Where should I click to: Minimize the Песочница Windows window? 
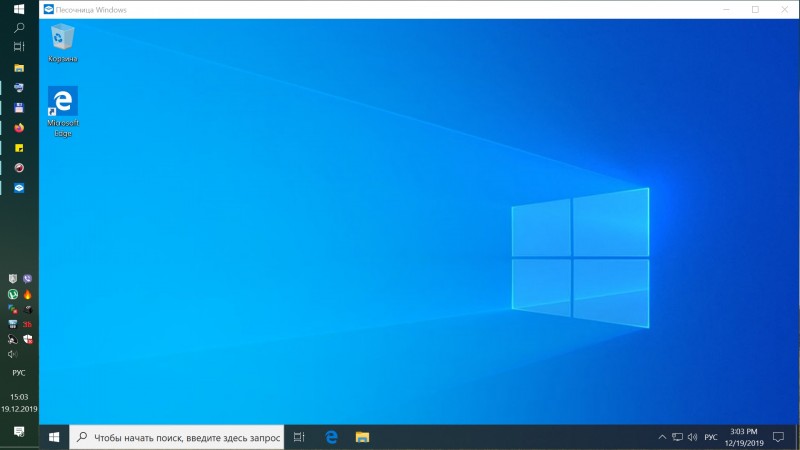pos(726,9)
